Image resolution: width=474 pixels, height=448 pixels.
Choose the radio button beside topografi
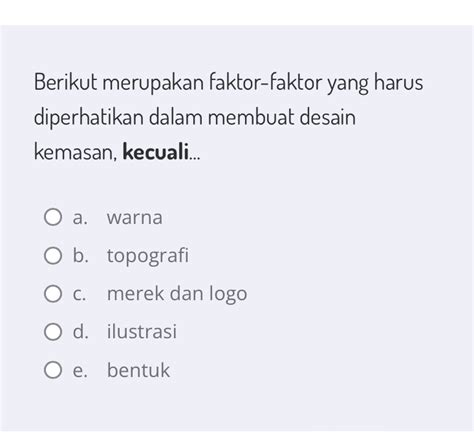tap(53, 256)
